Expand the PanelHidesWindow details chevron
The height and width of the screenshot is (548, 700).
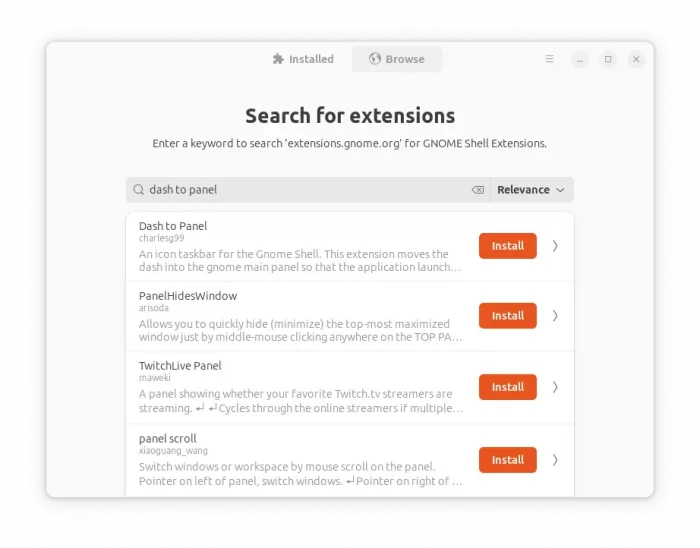tap(555, 316)
